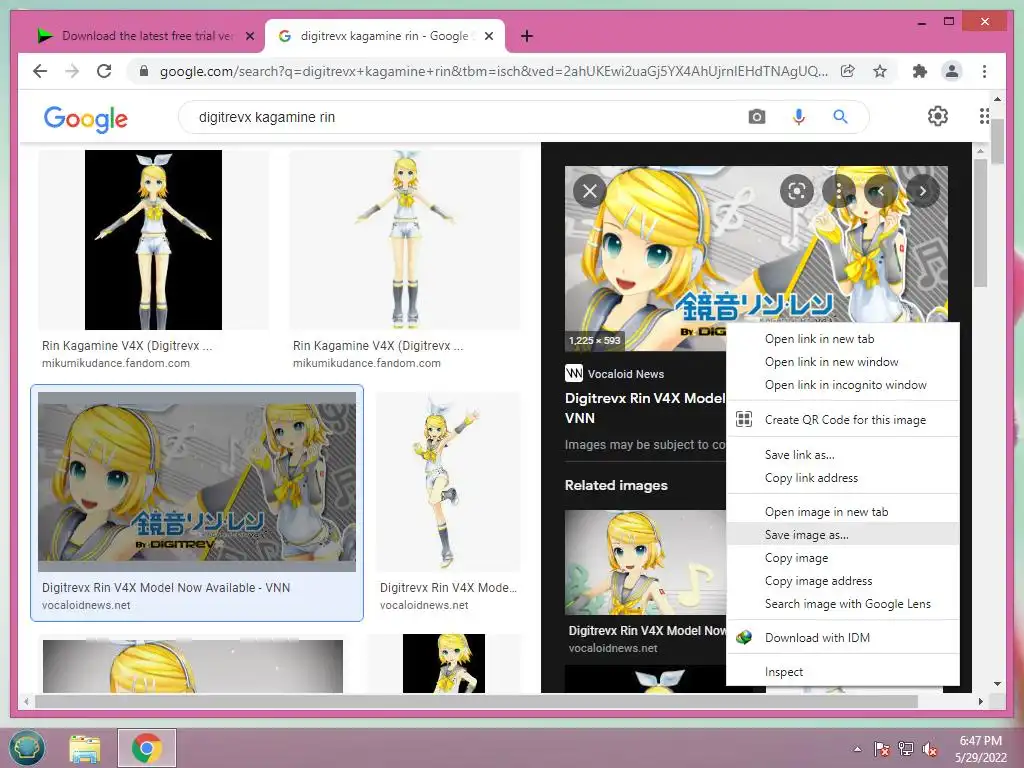Click the Google logo
Viewport: 1024px width, 768px height.
tap(86, 118)
